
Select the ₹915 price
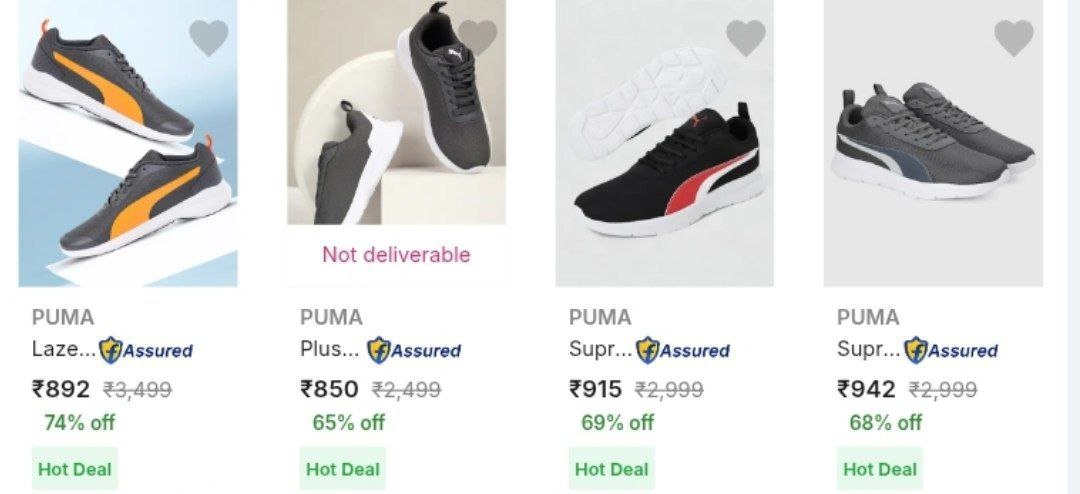[x=595, y=389]
